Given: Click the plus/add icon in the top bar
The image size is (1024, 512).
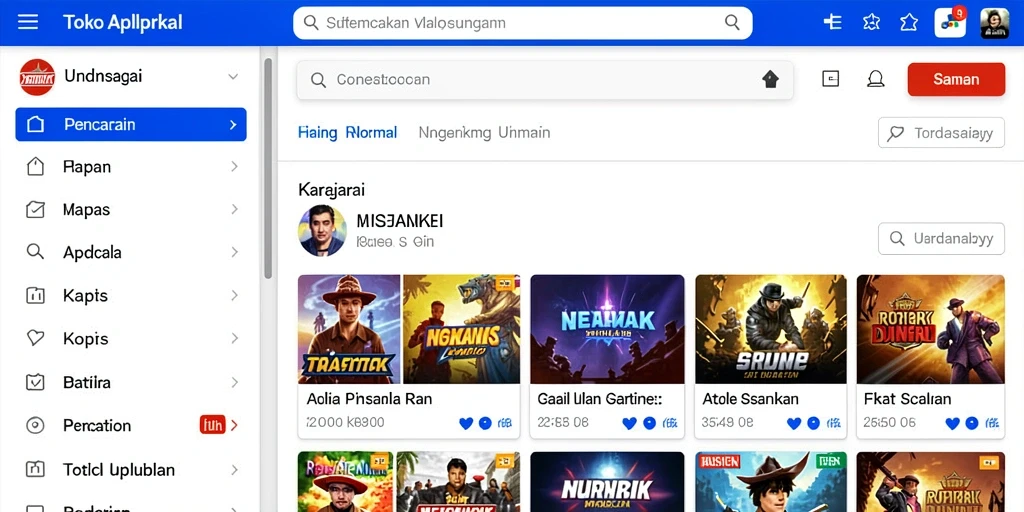Looking at the screenshot, I should coord(832,22).
